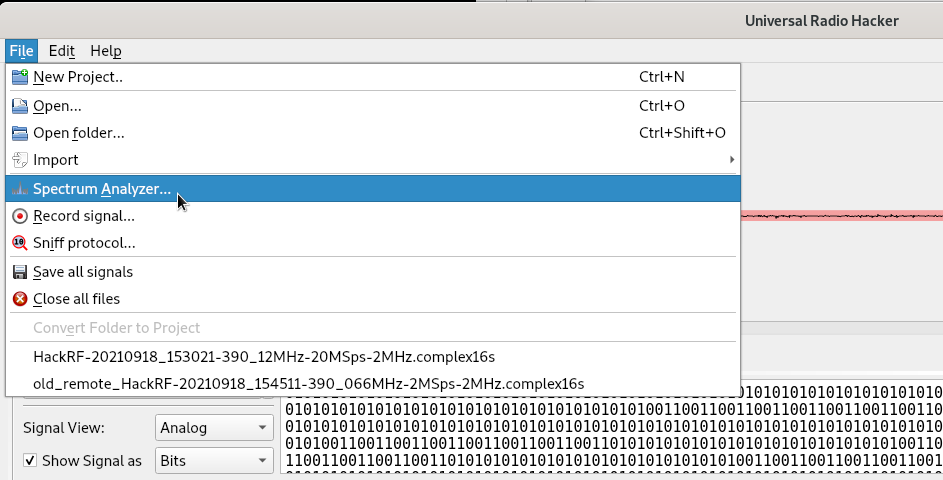Viewport: 943px width, 480px height.
Task: Click the red signal waveform
Action: 842,215
